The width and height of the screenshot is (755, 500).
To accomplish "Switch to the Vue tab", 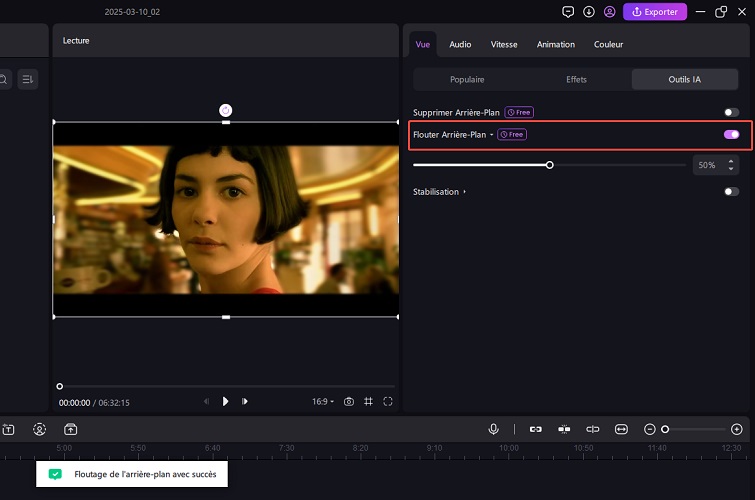I will [x=423, y=44].
